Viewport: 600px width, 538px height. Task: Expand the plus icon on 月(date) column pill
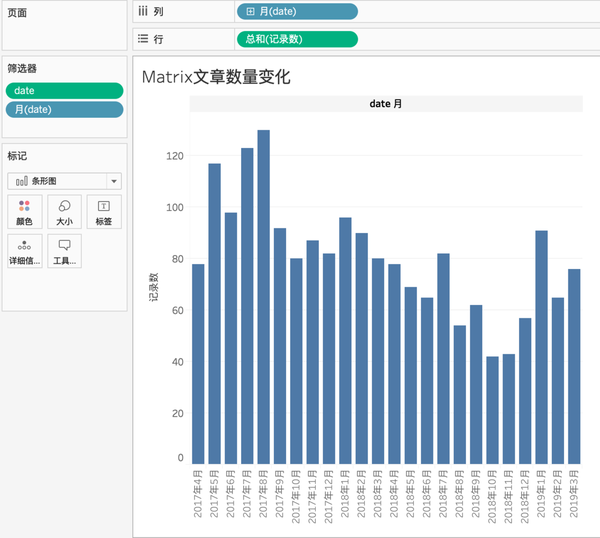coord(250,11)
